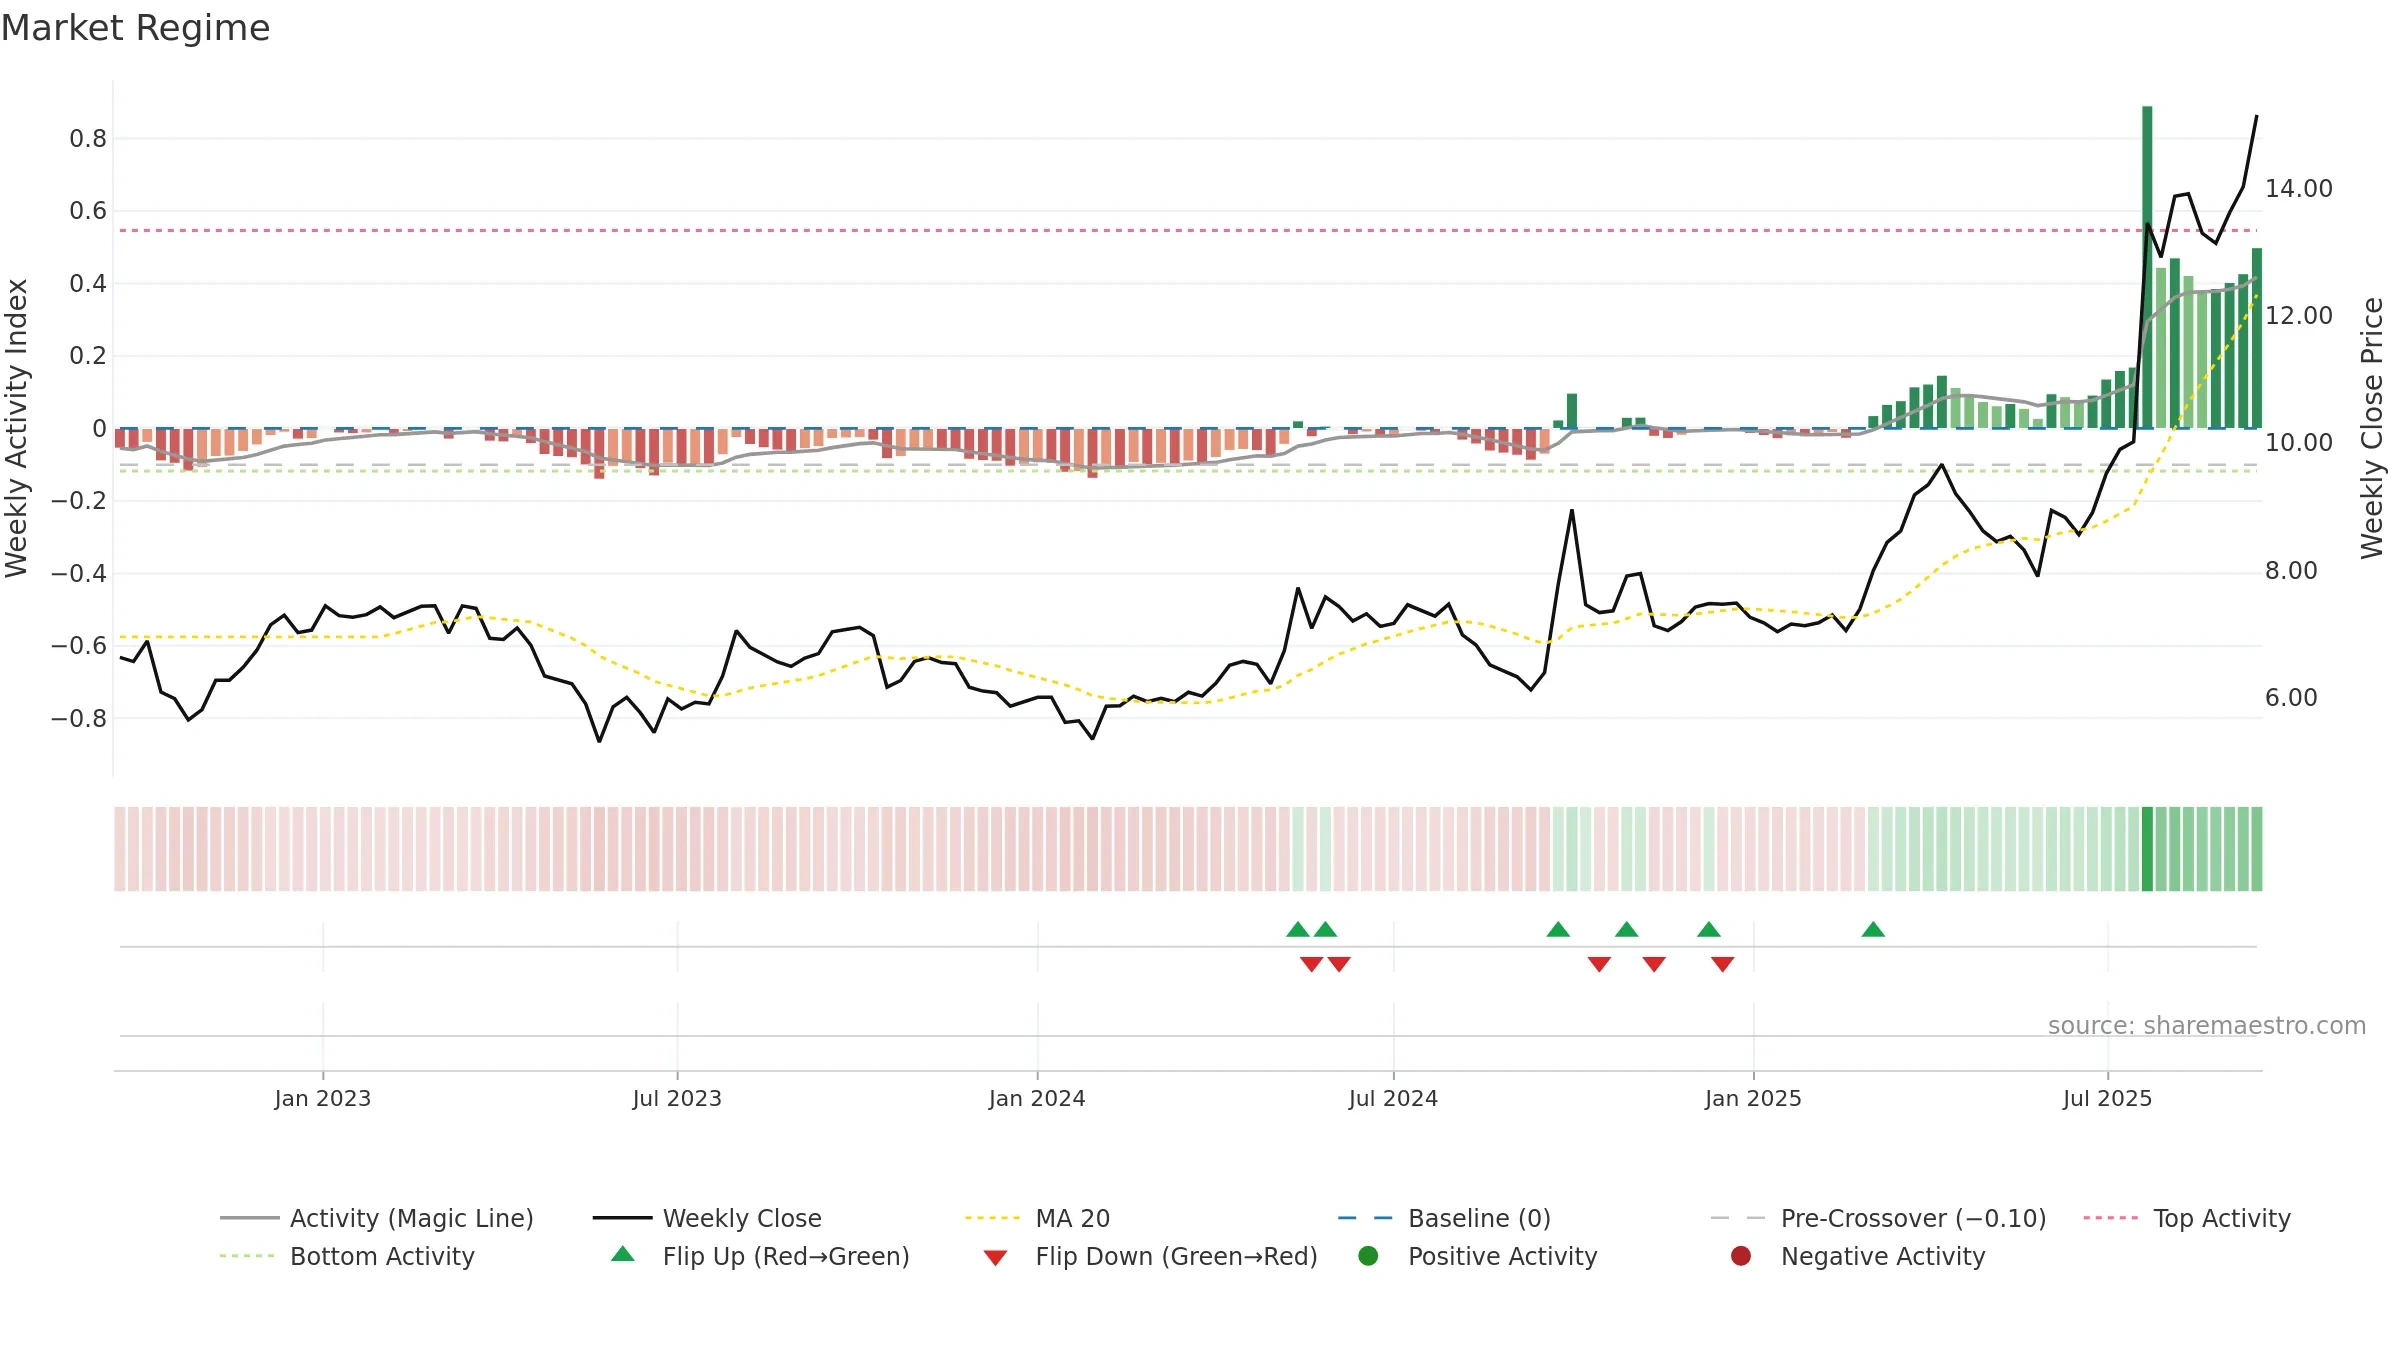
Task: Toggle the Flip Up (Red→Green) legend entry
Action: click(x=760, y=1256)
